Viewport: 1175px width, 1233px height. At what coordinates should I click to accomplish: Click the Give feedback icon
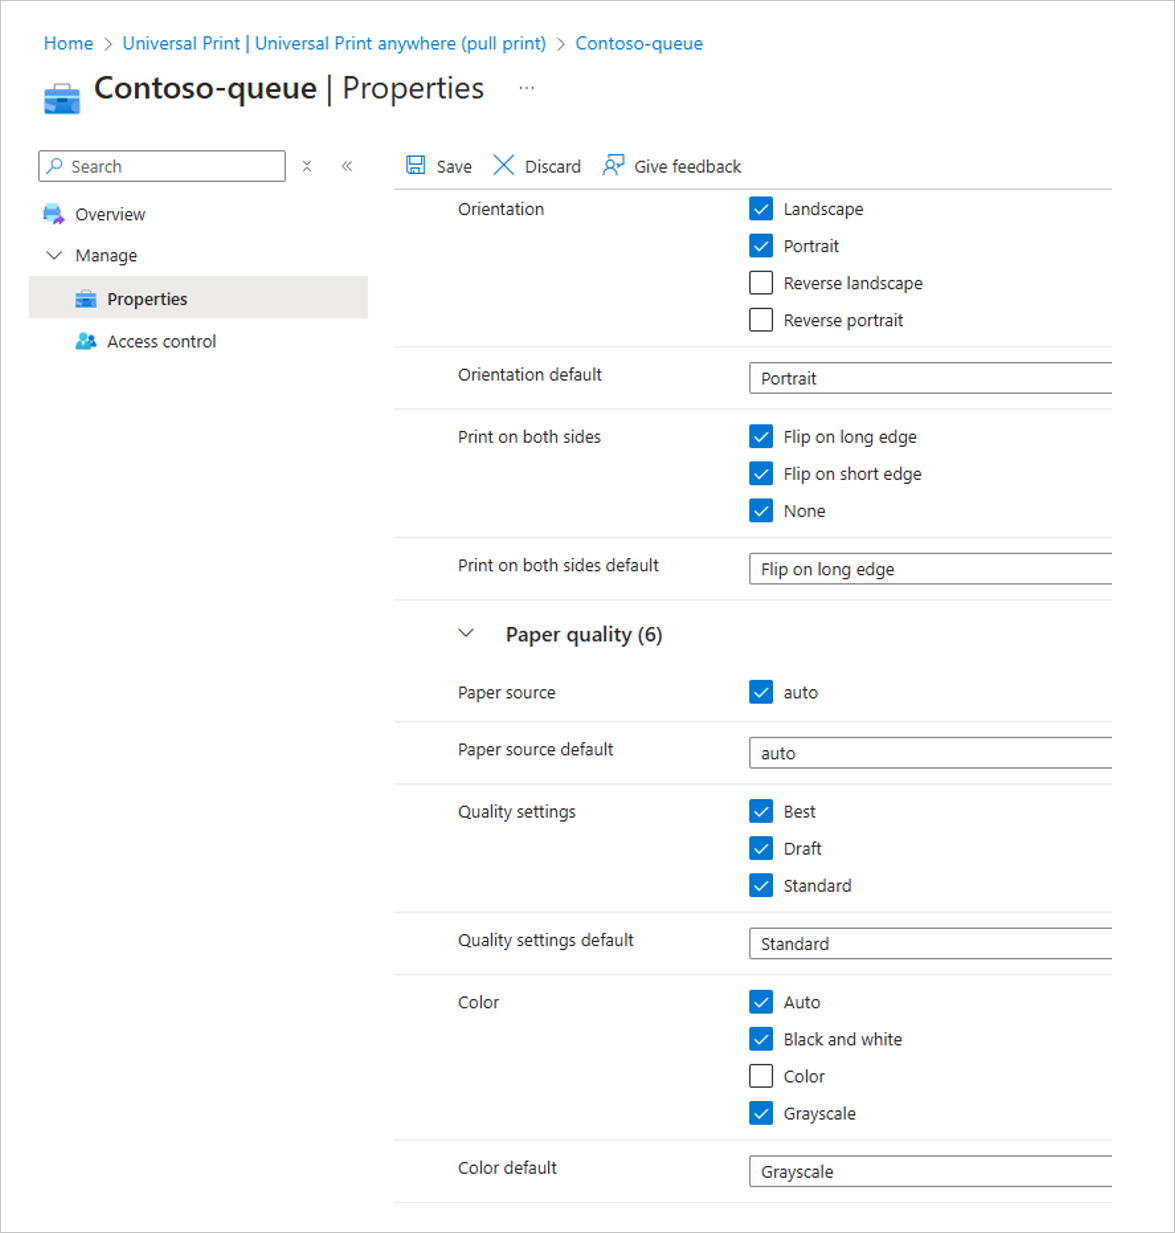tap(613, 166)
